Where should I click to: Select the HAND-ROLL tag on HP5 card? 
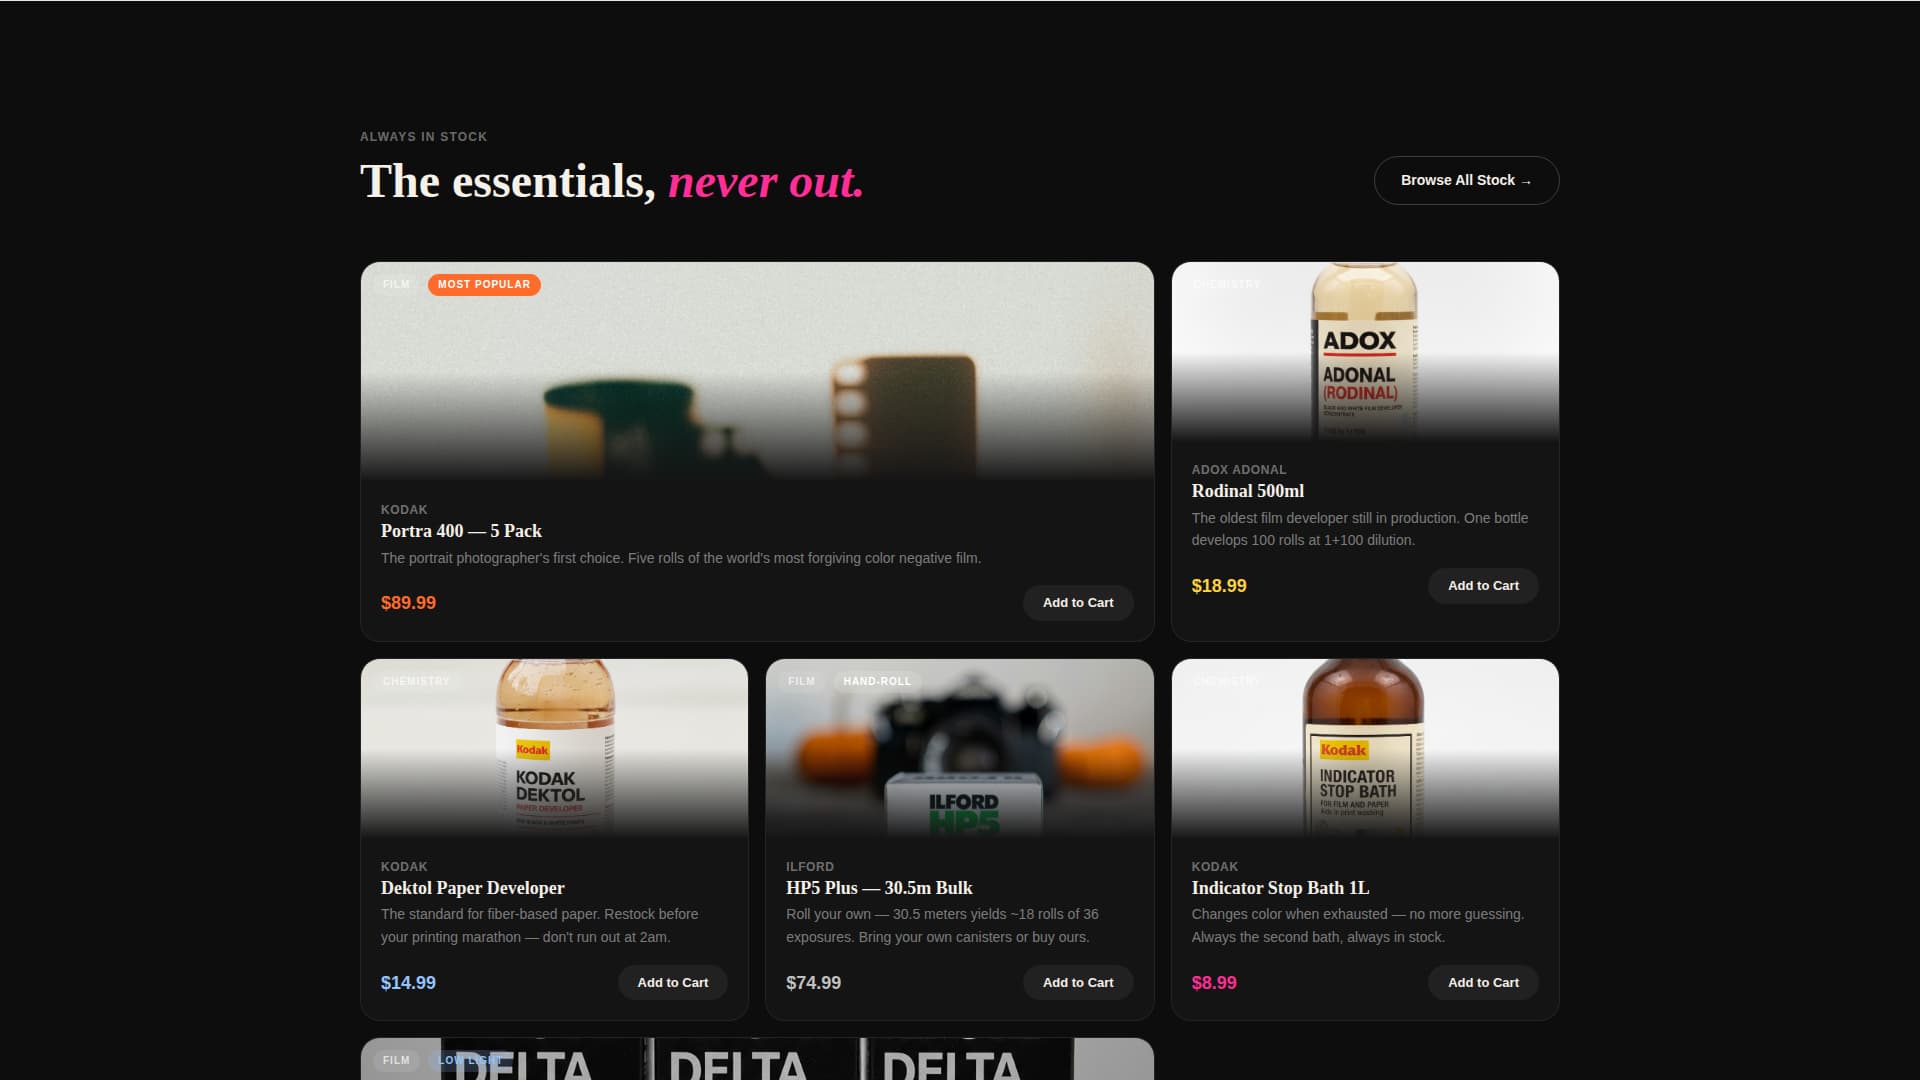coord(877,682)
